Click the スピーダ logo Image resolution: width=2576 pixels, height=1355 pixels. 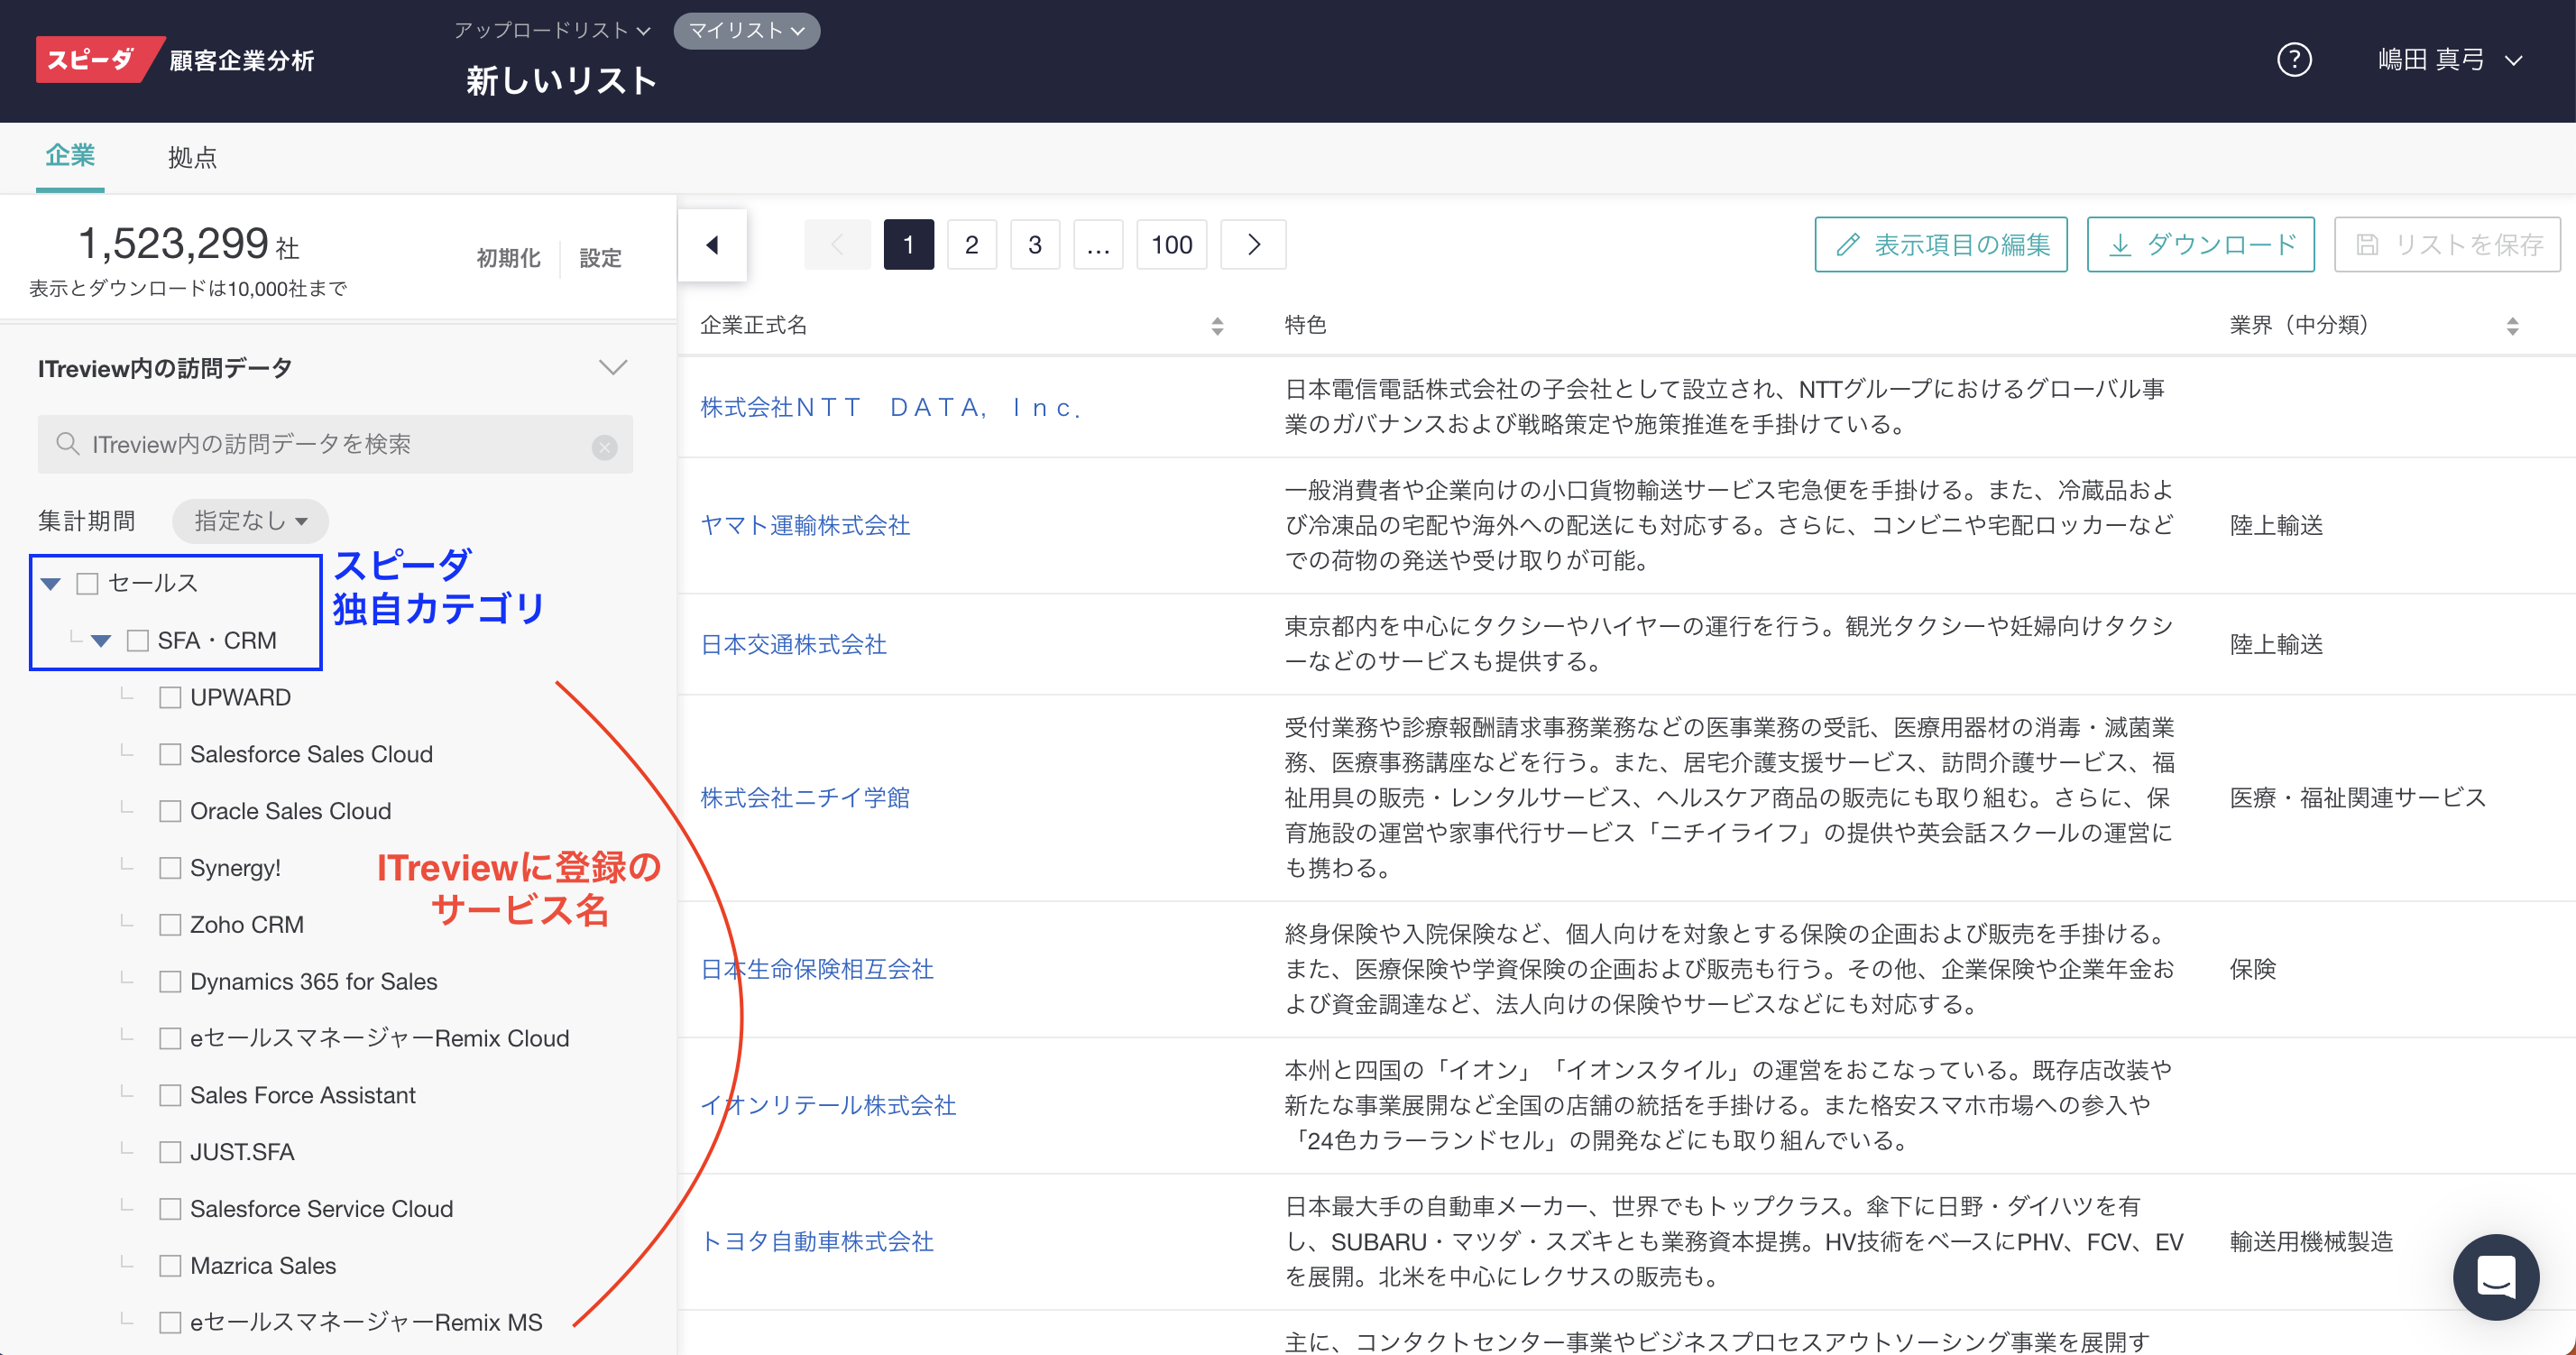click(92, 60)
